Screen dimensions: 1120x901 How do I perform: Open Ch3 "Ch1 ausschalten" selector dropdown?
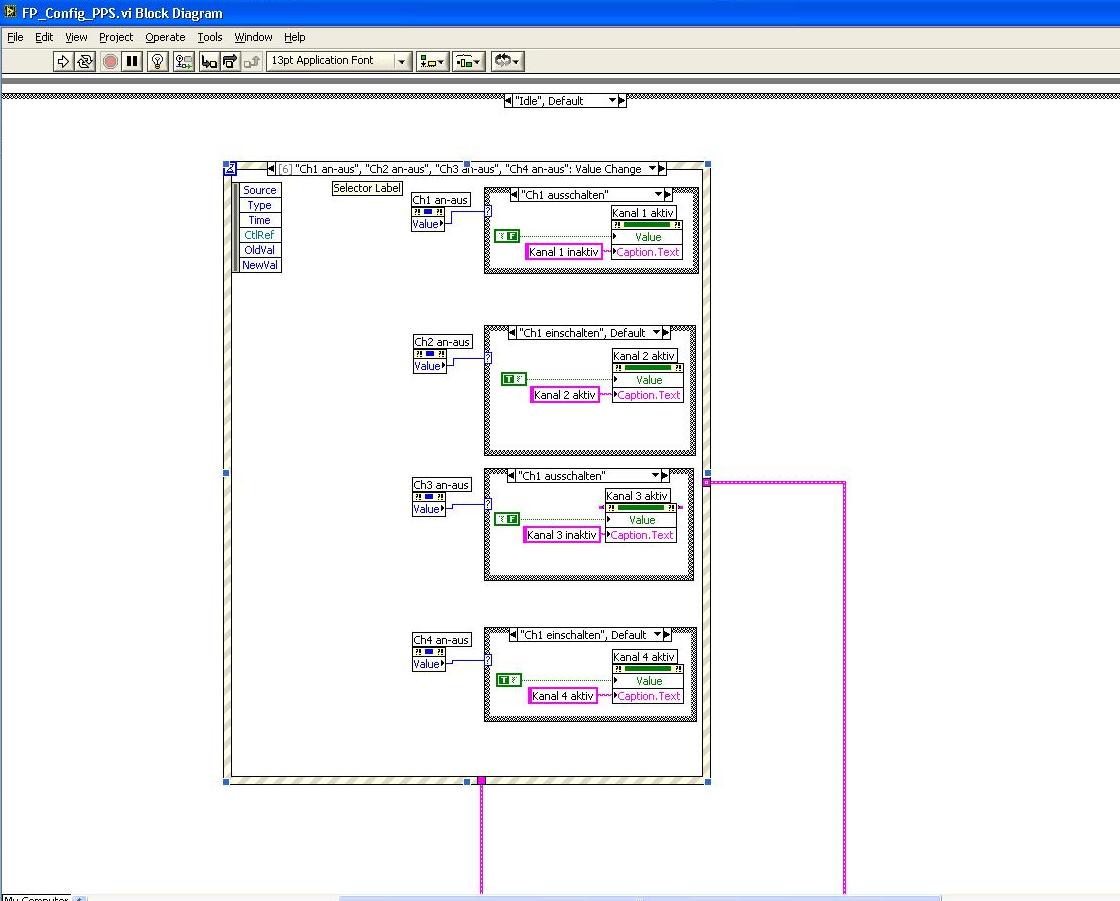tap(655, 475)
